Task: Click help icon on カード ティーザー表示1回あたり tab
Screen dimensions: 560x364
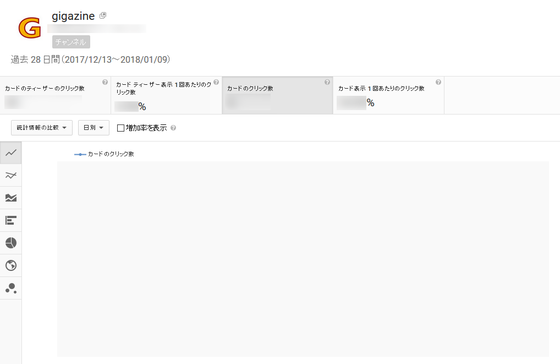Action: click(216, 82)
